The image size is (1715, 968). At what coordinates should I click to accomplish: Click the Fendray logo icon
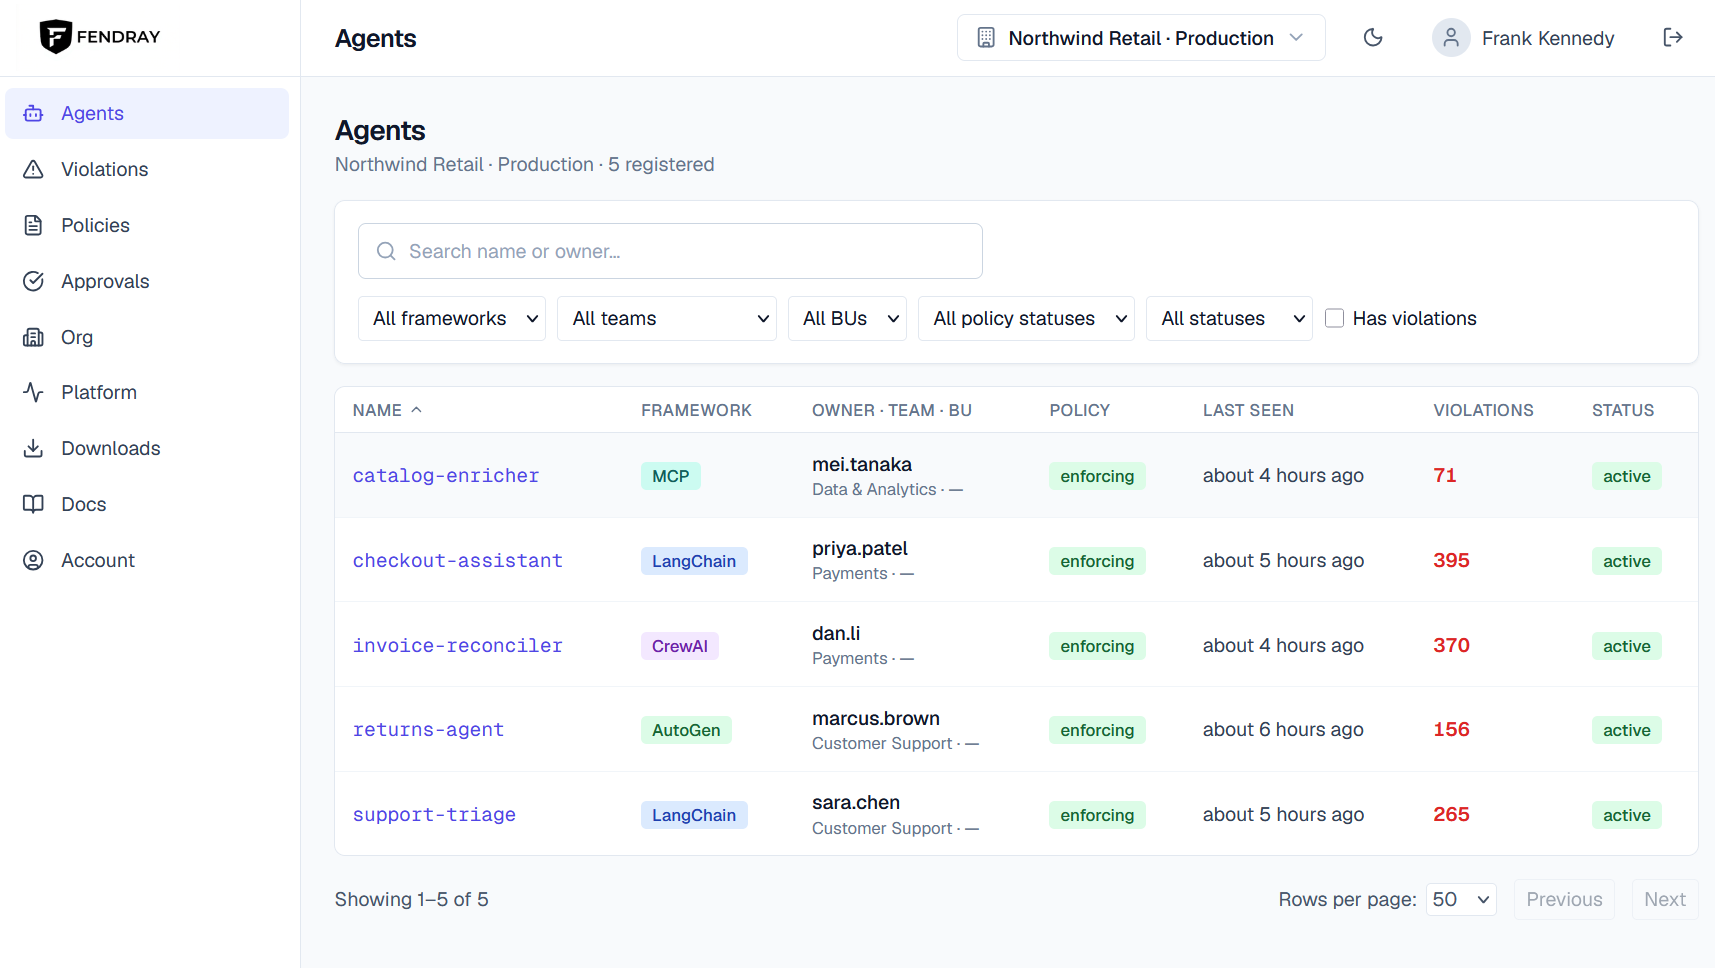point(55,37)
